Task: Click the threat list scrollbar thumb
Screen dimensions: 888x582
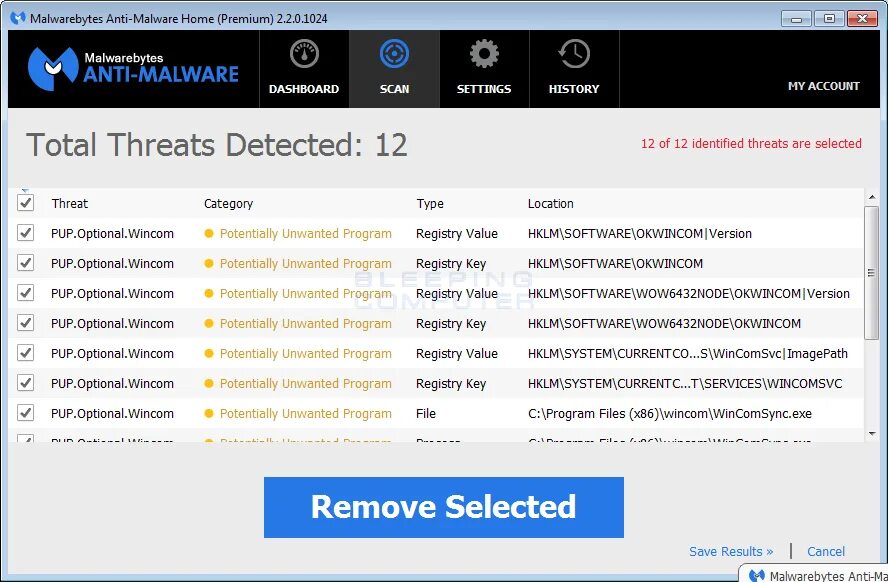Action: tap(871, 273)
